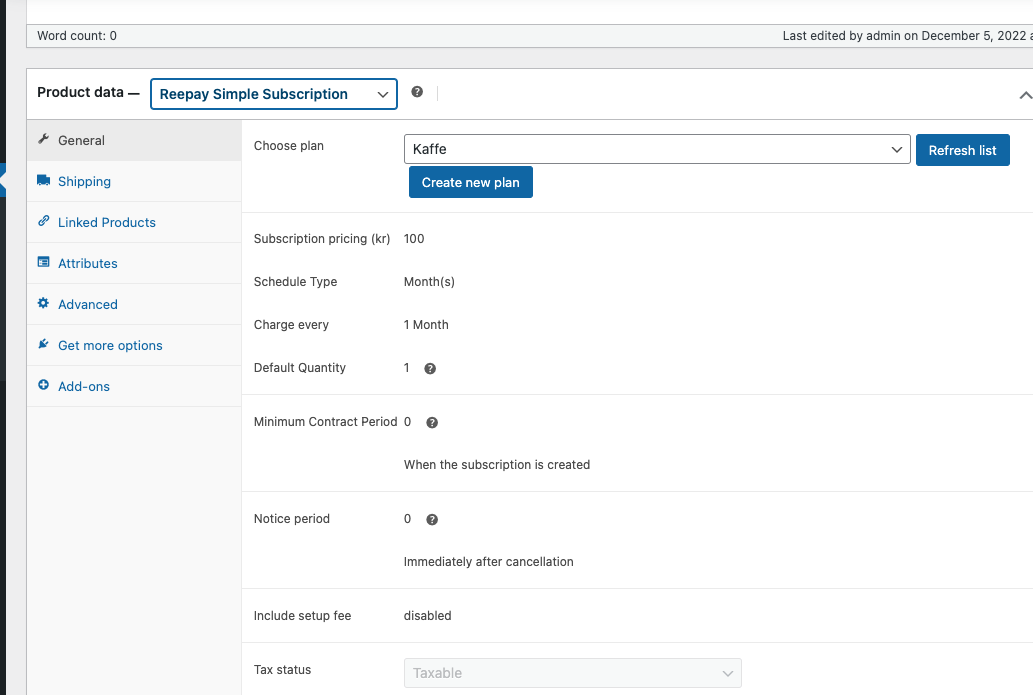This screenshot has height=695, width=1033.
Task: Click the wrench icon on the General tab
Action: [44, 140]
